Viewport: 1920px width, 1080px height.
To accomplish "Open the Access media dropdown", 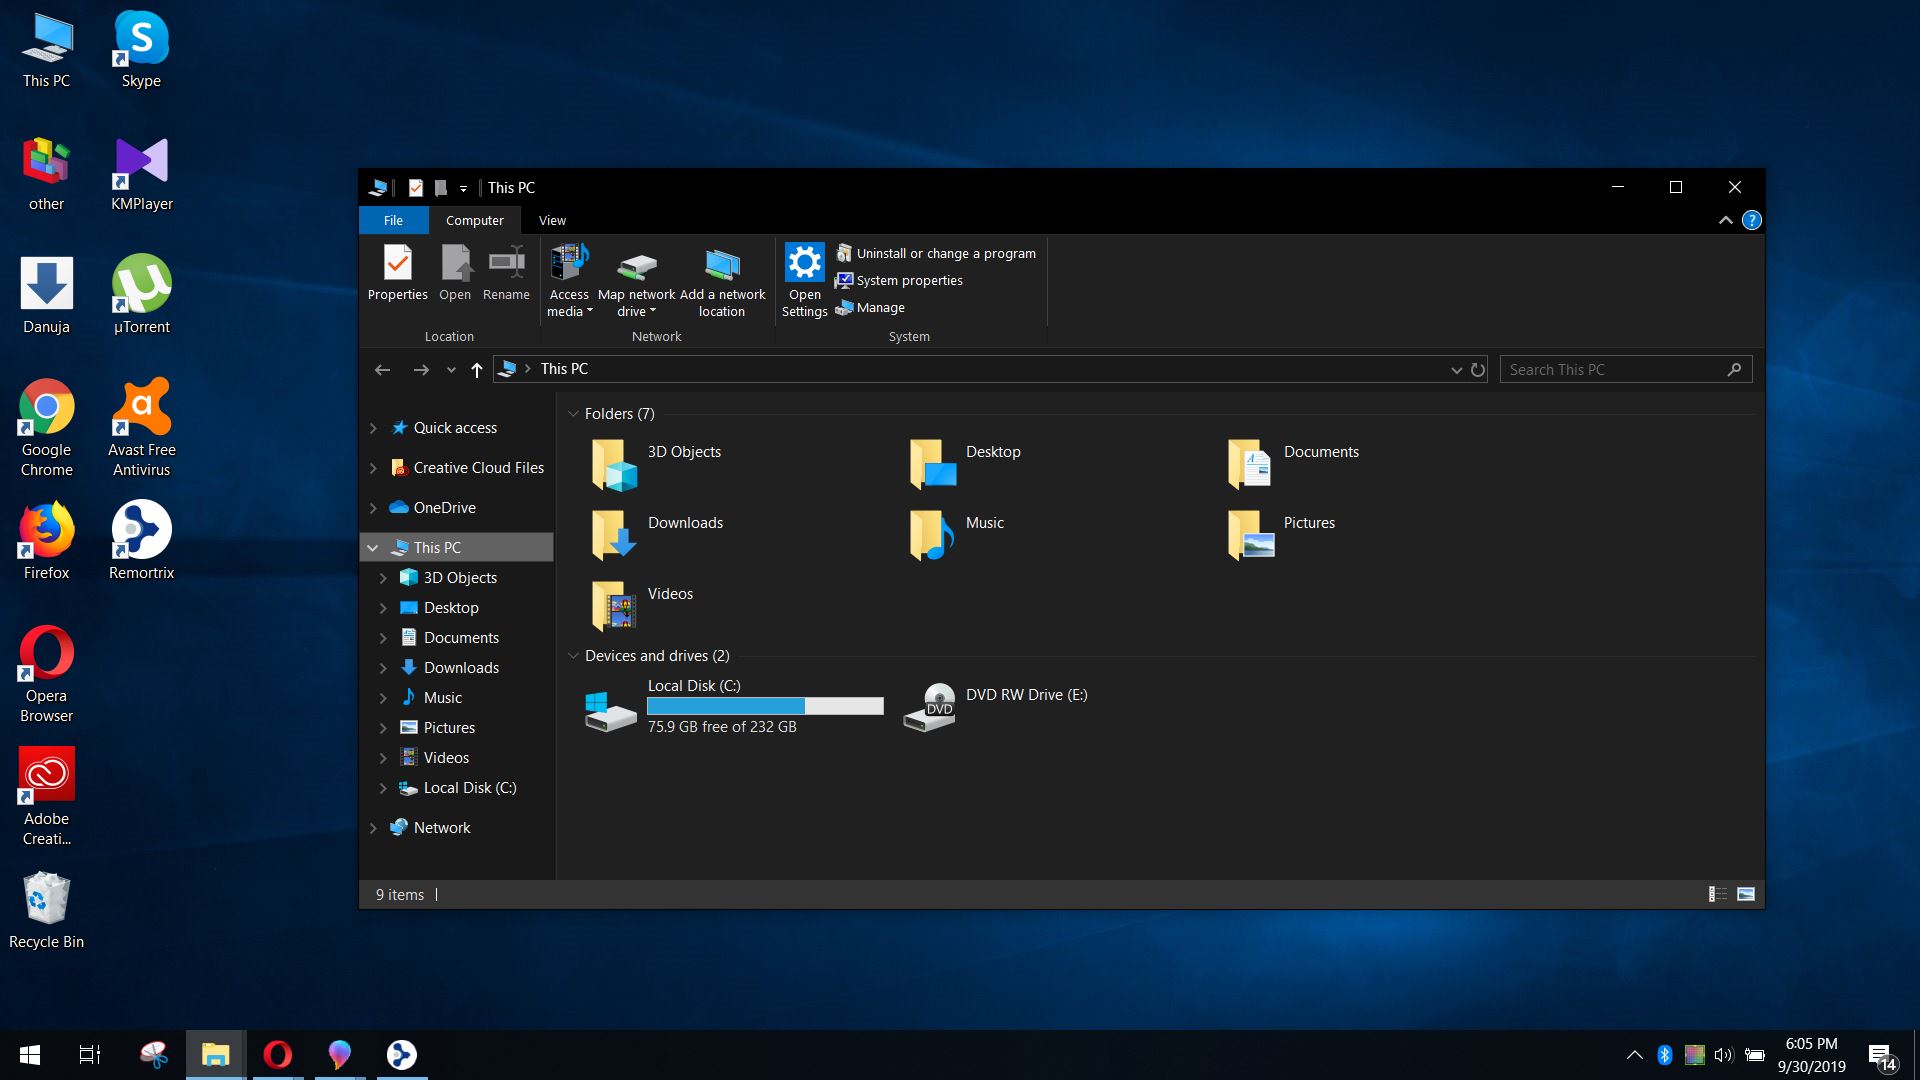I will tap(569, 281).
